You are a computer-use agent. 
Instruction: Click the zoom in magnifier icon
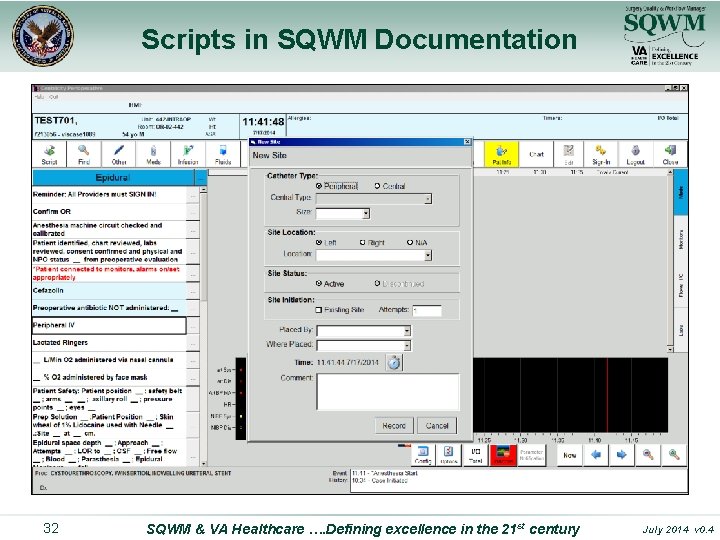pos(674,455)
